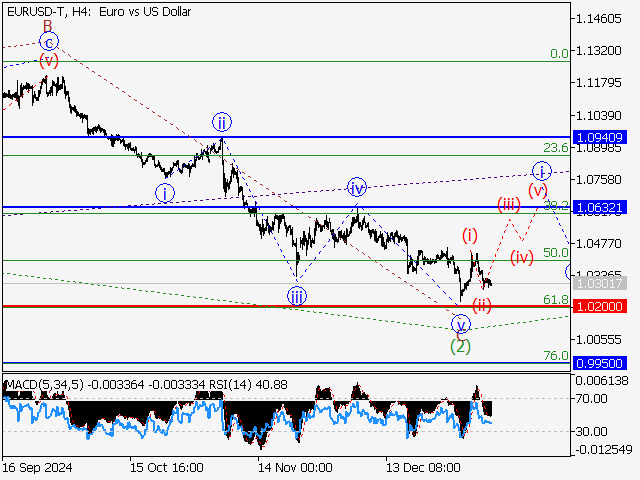Viewport: 640px width, 480px height.
Task: Click the 1.09409 price level tag
Action: click(x=600, y=136)
